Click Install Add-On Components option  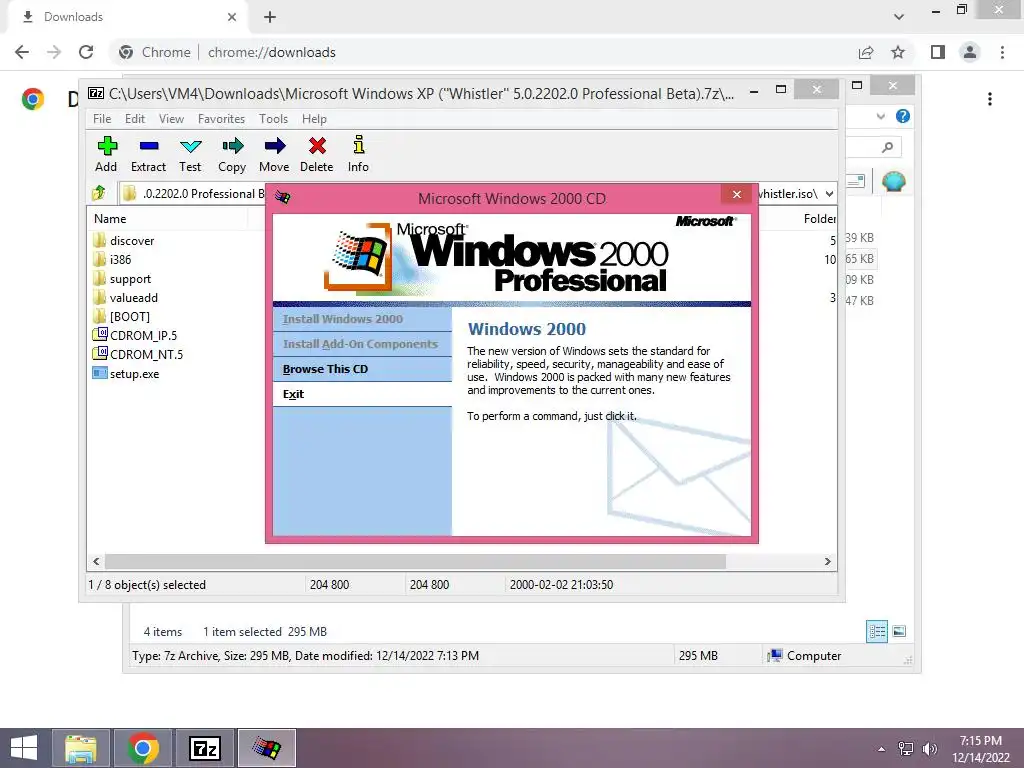[x=362, y=344]
